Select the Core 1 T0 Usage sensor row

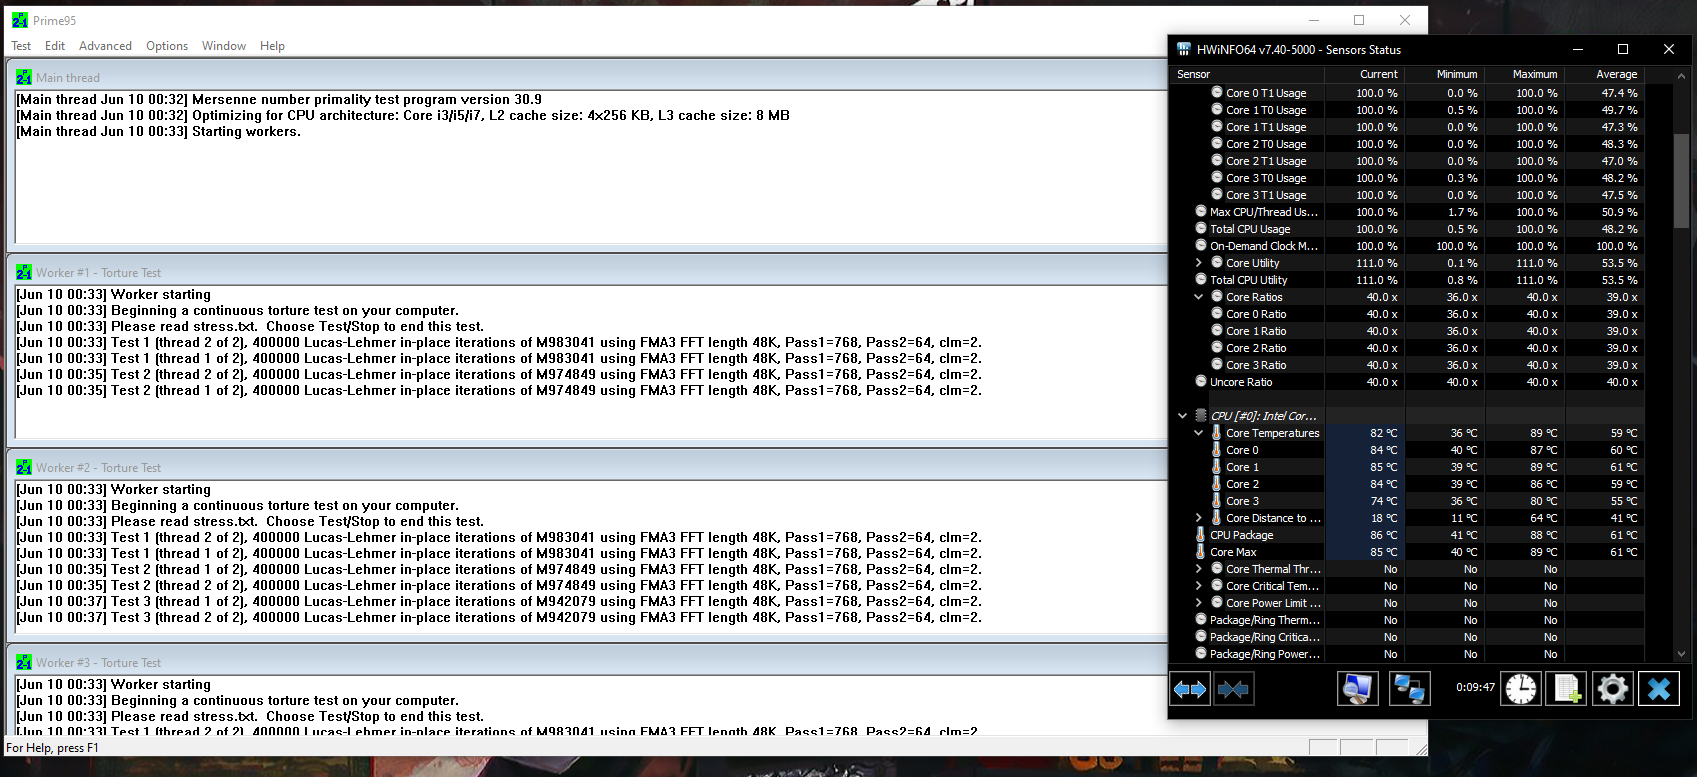[x=1407, y=110]
